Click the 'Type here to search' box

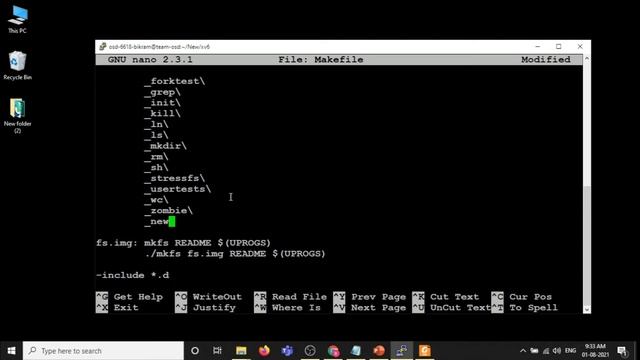coord(103,351)
